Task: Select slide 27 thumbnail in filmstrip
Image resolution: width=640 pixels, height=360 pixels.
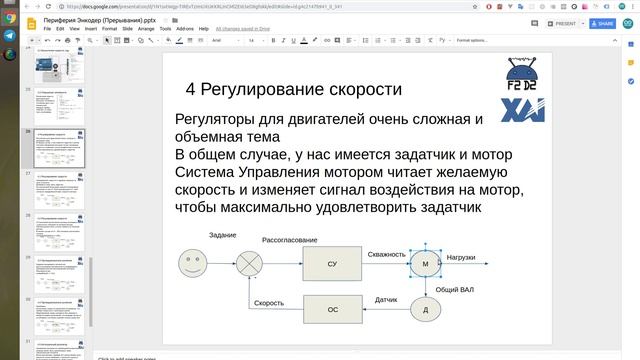Action: [59, 190]
